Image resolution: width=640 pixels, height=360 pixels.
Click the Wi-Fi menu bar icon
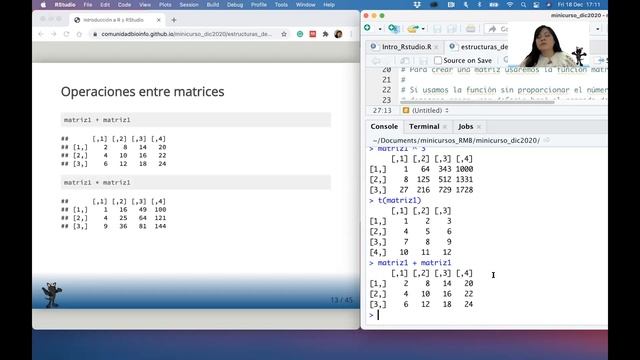point(510,5)
